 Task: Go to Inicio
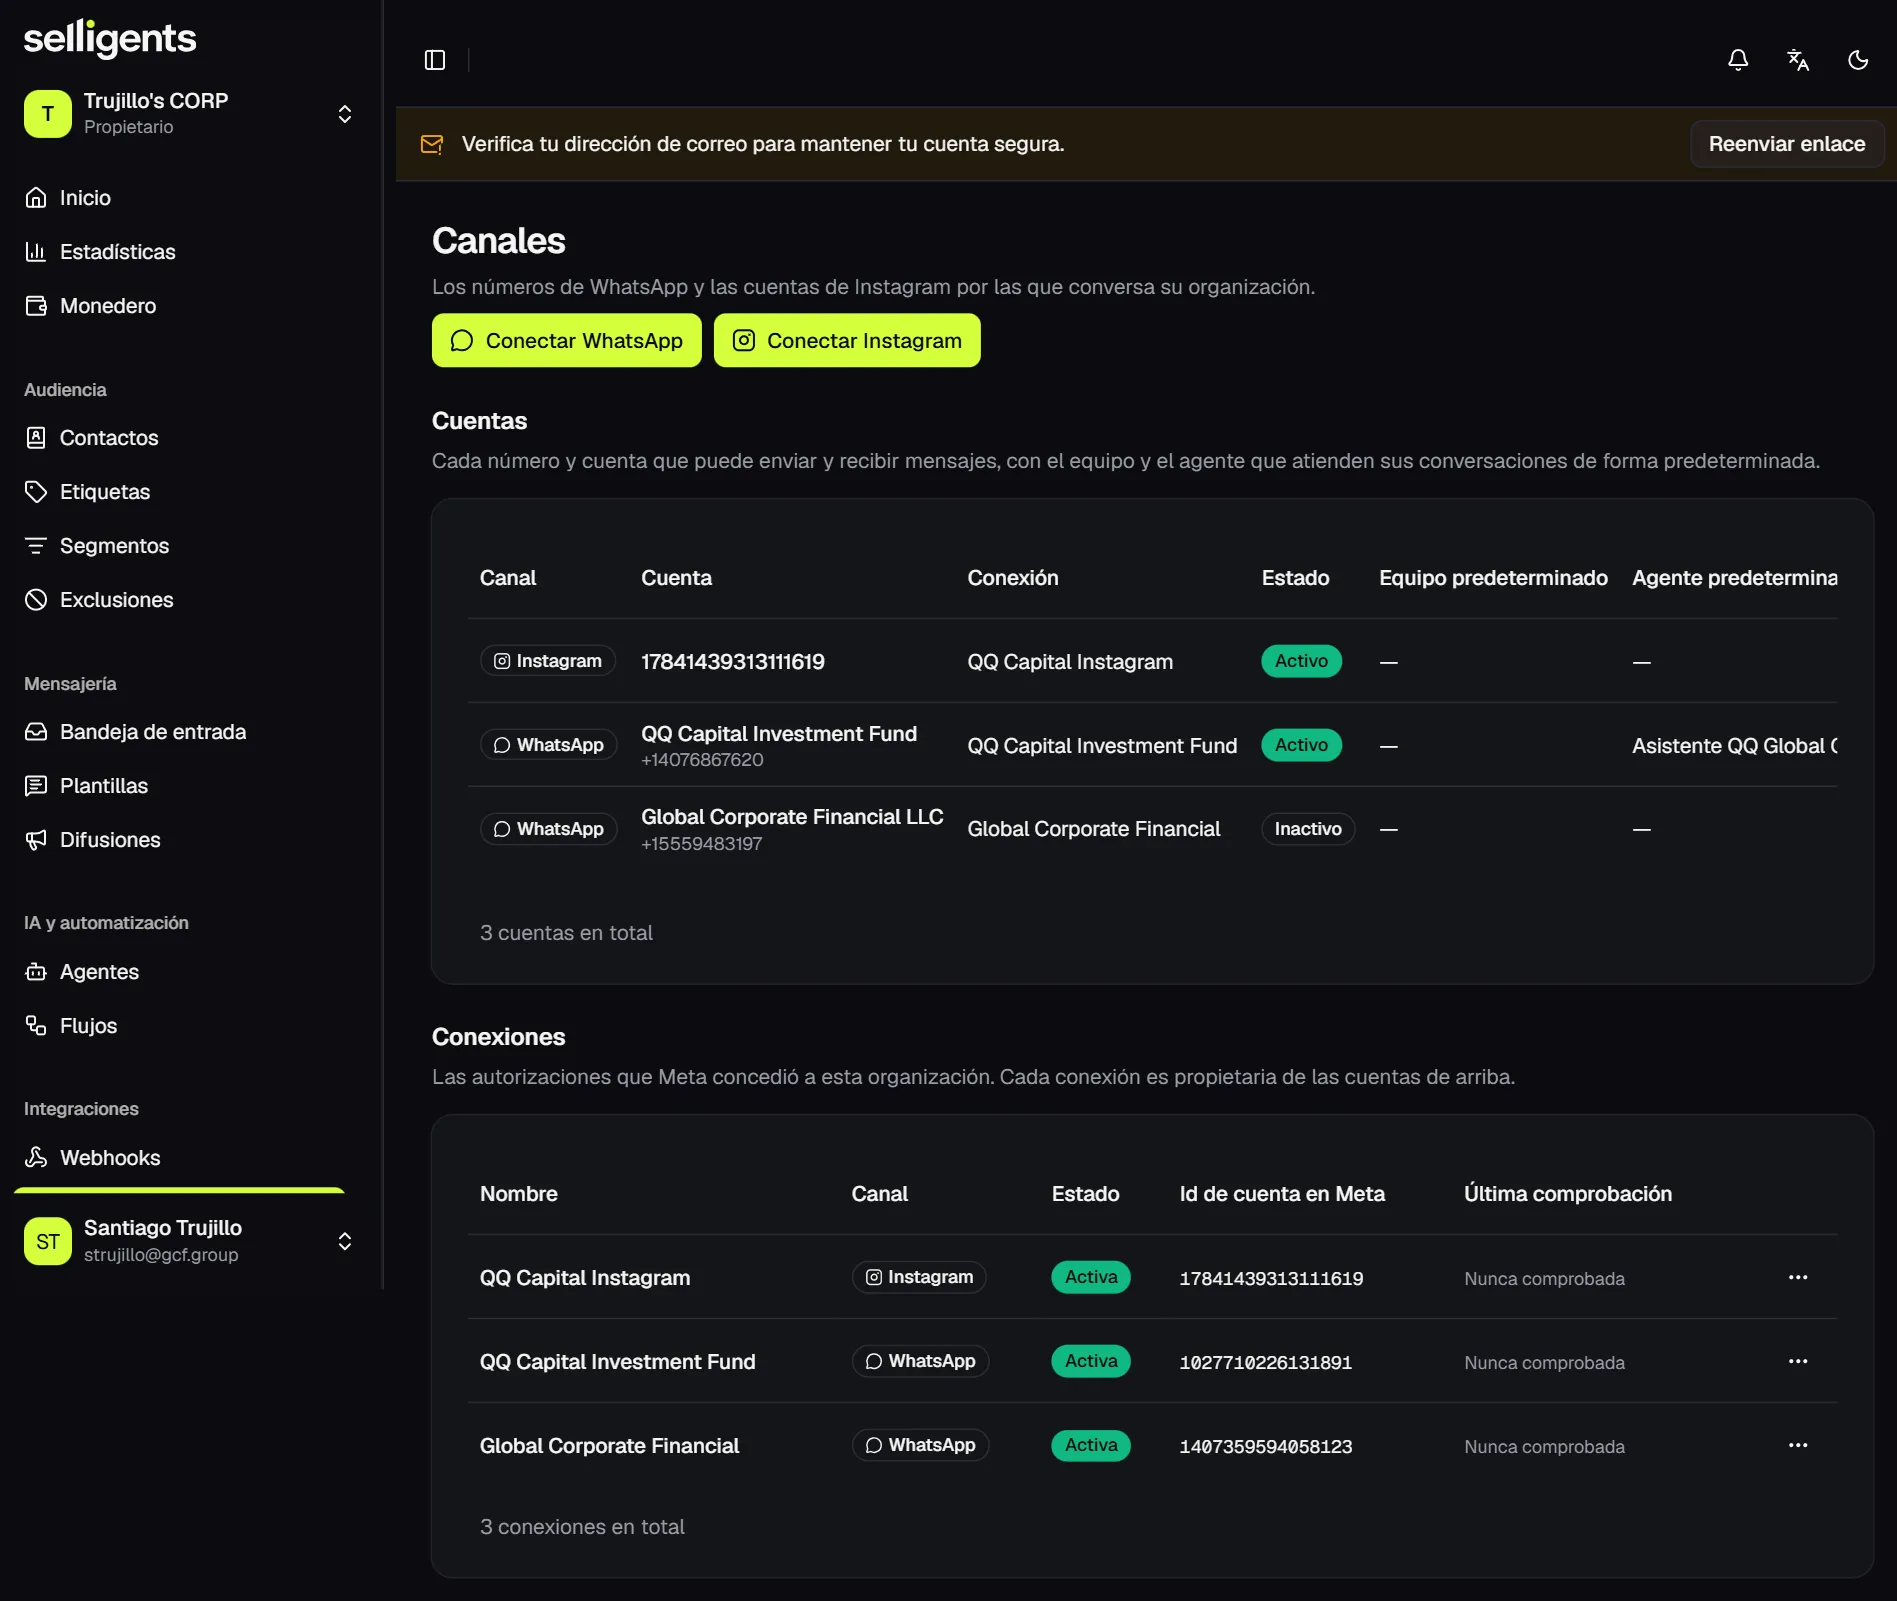tap(85, 198)
